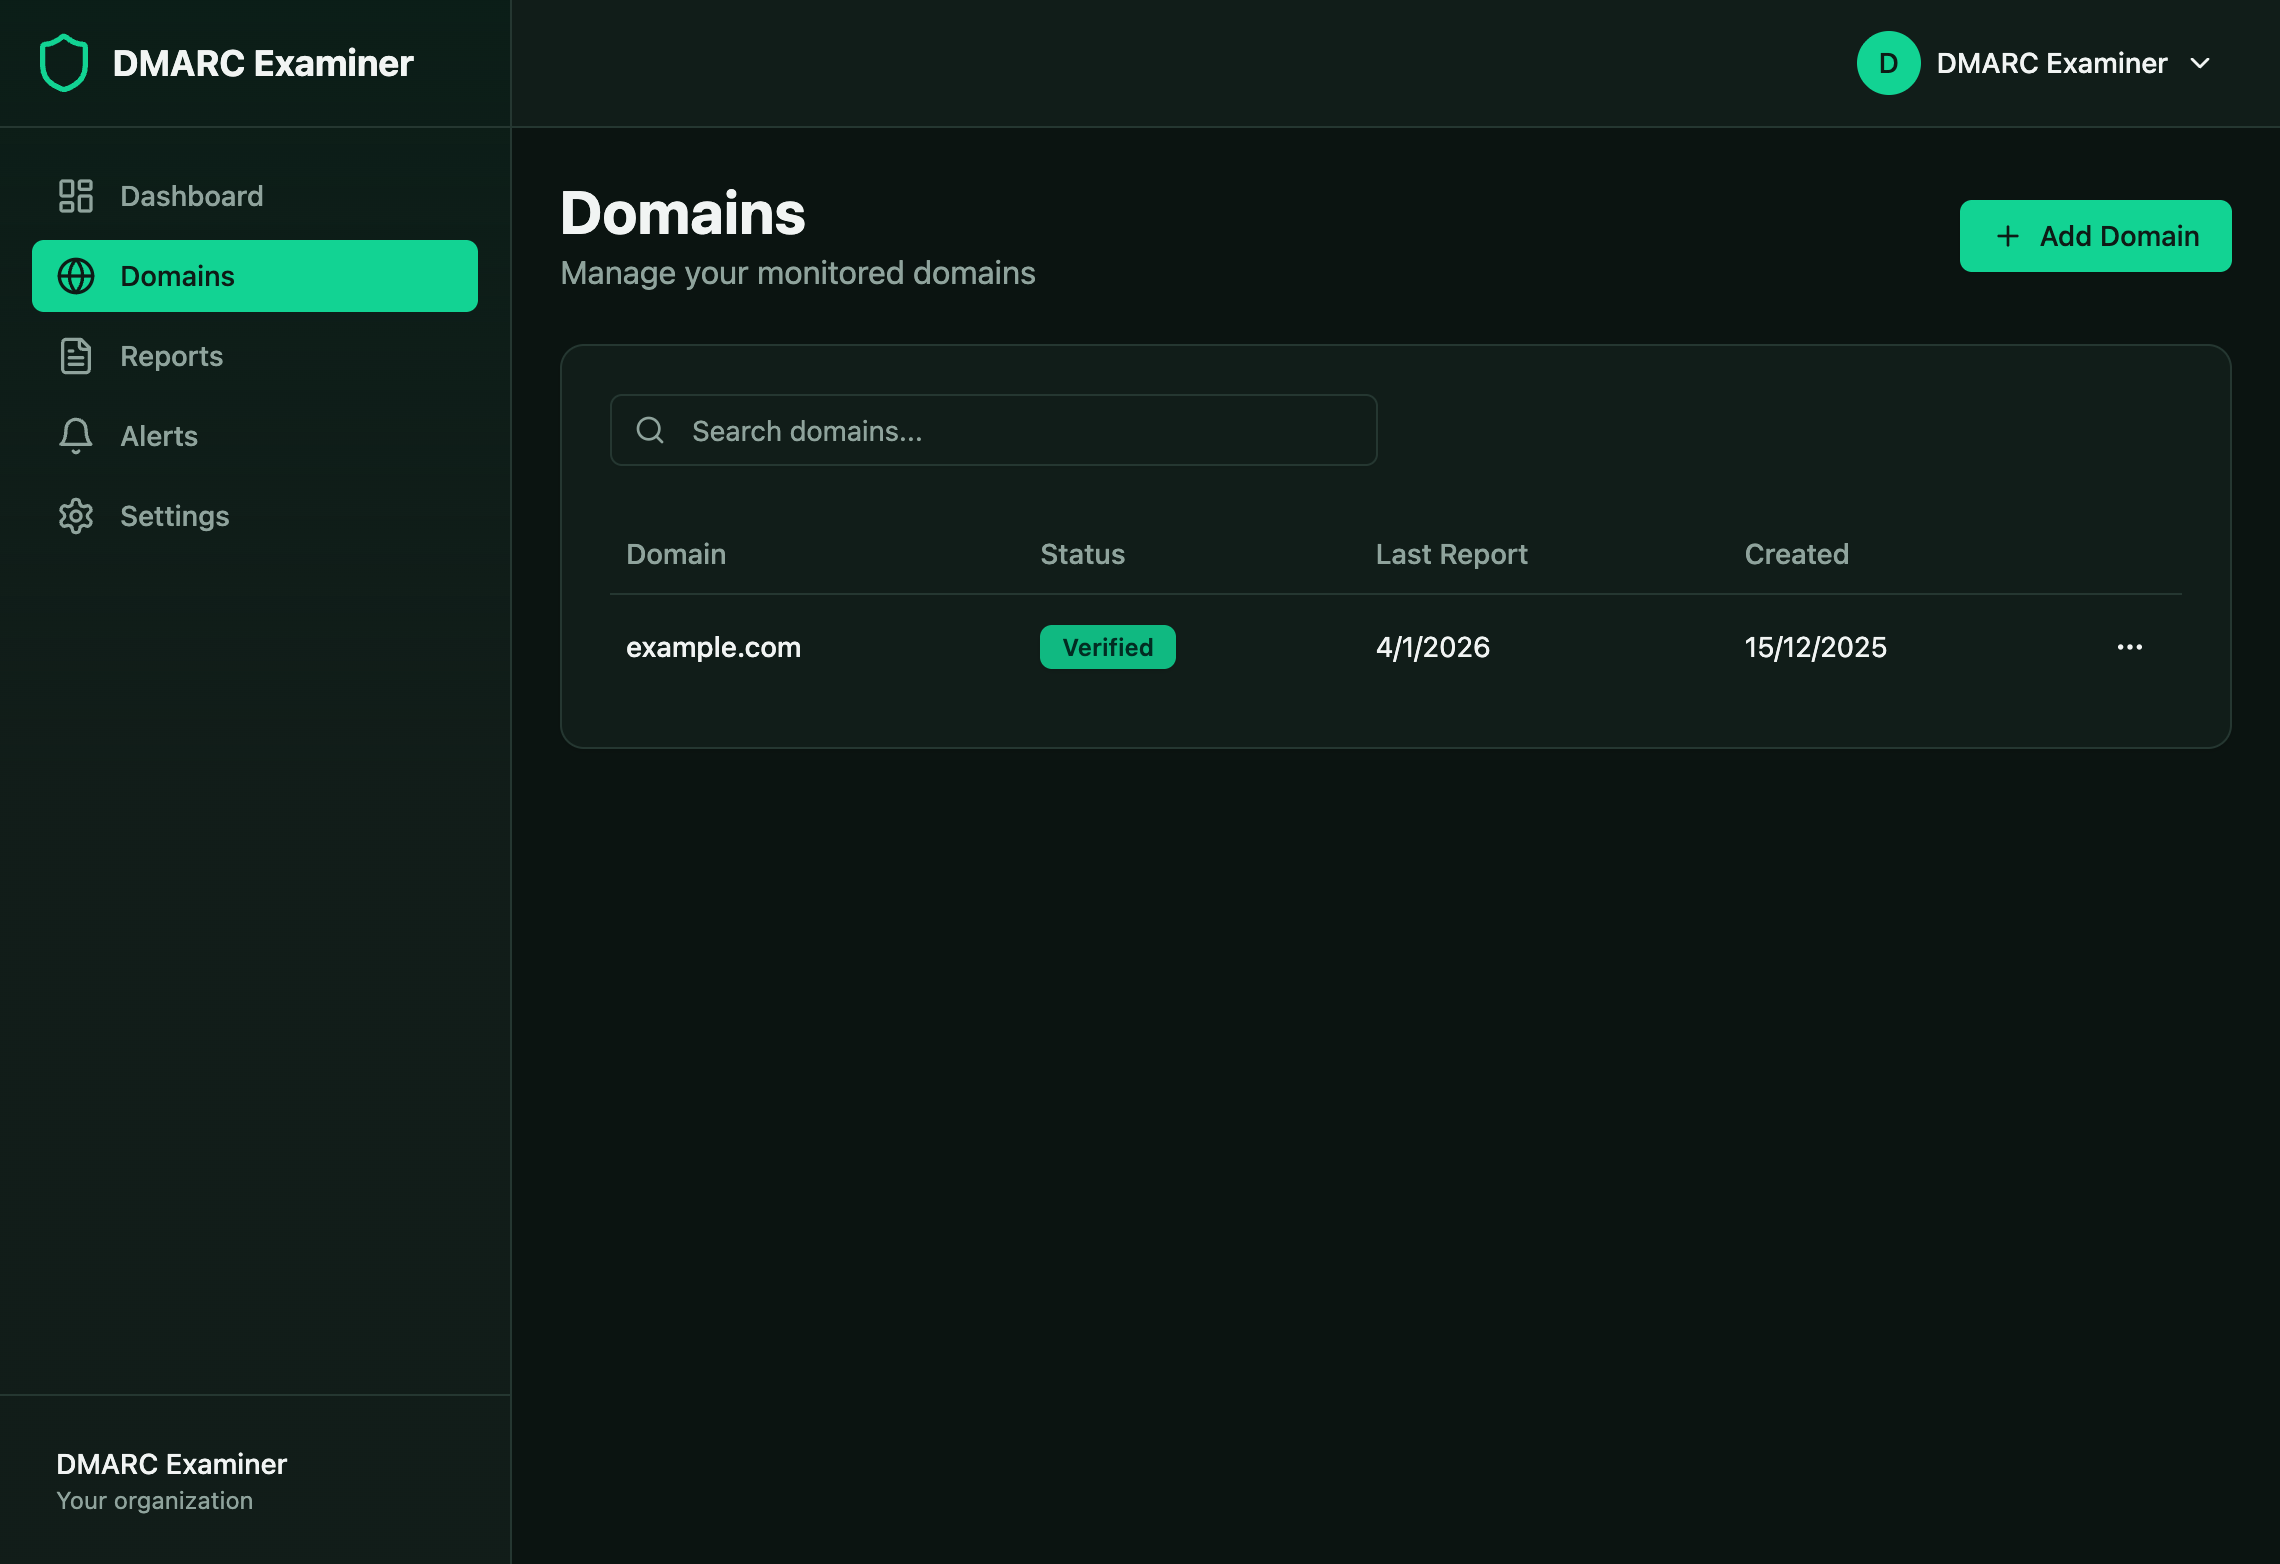Open the Dashboard from the sidebar icon
The height and width of the screenshot is (1564, 2280).
point(76,196)
